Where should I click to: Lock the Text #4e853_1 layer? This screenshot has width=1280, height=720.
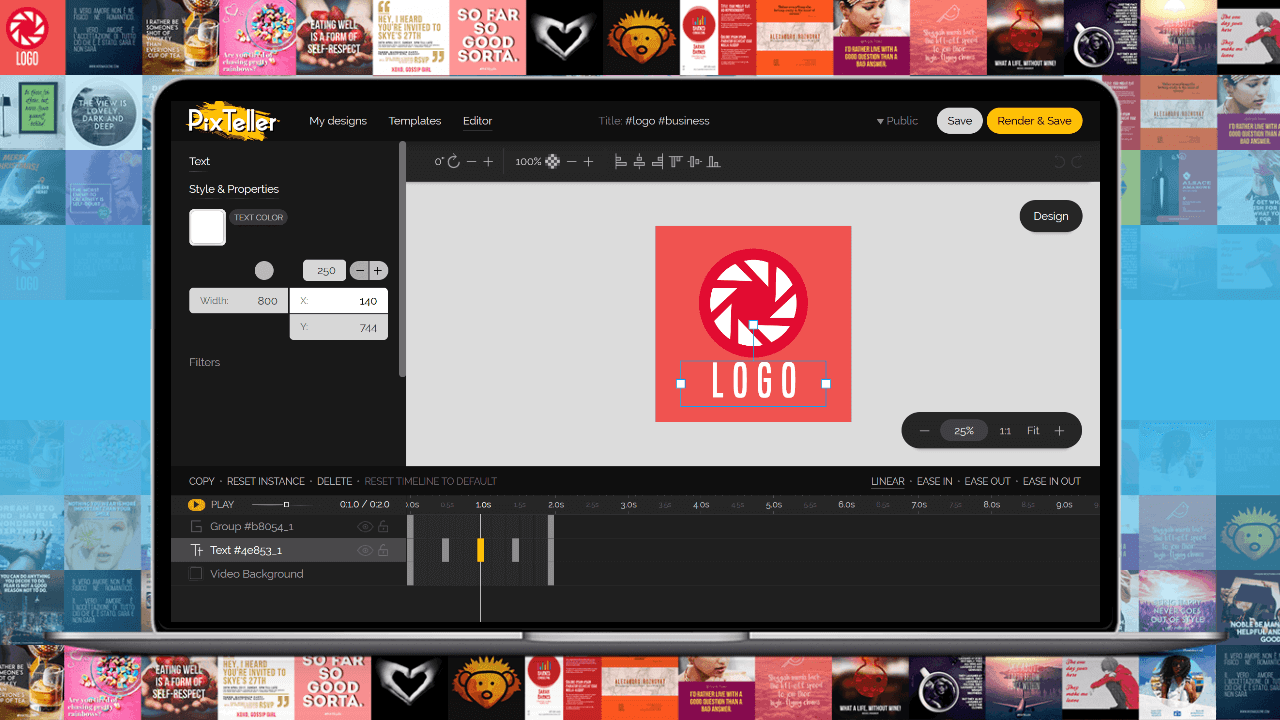point(383,550)
